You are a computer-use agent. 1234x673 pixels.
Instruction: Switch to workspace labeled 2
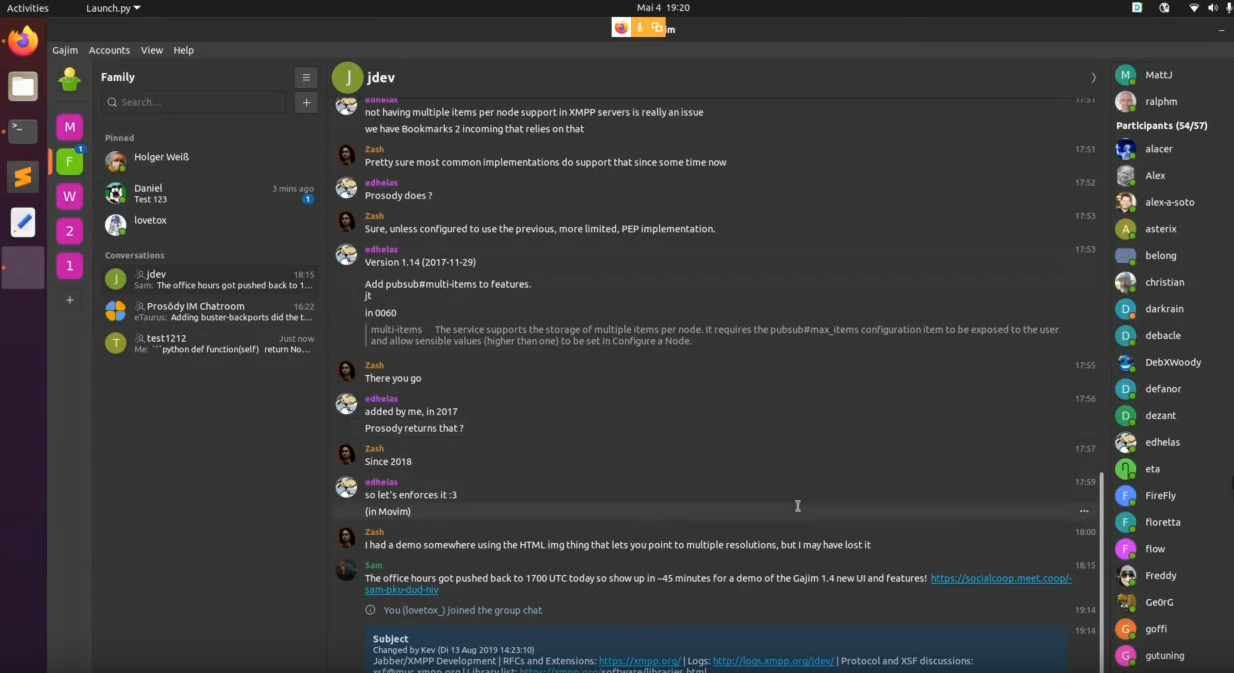tap(69, 231)
